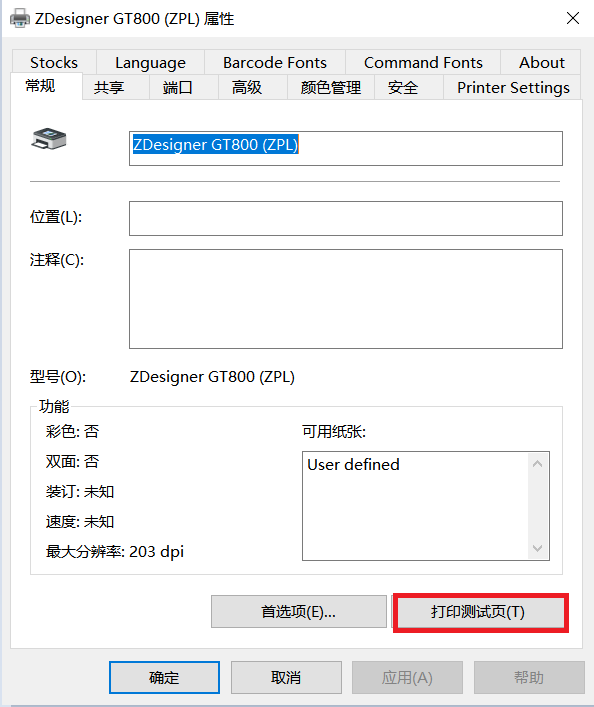This screenshot has width=594, height=707.
Task: Switch to the 共享 tab
Action: point(109,87)
